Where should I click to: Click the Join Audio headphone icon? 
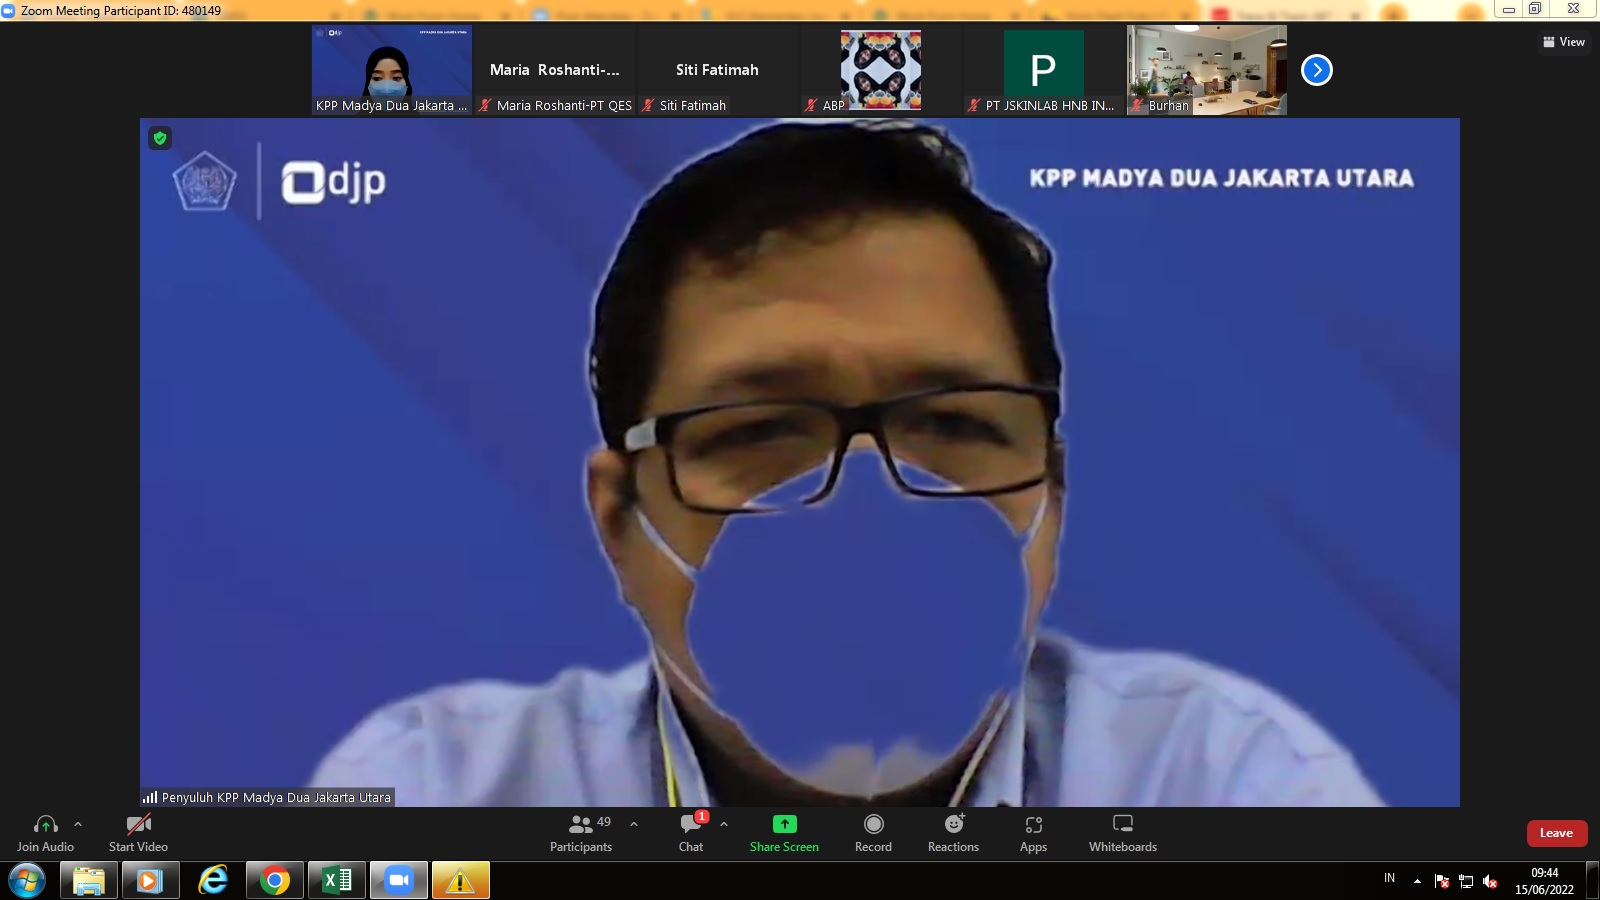[45, 825]
